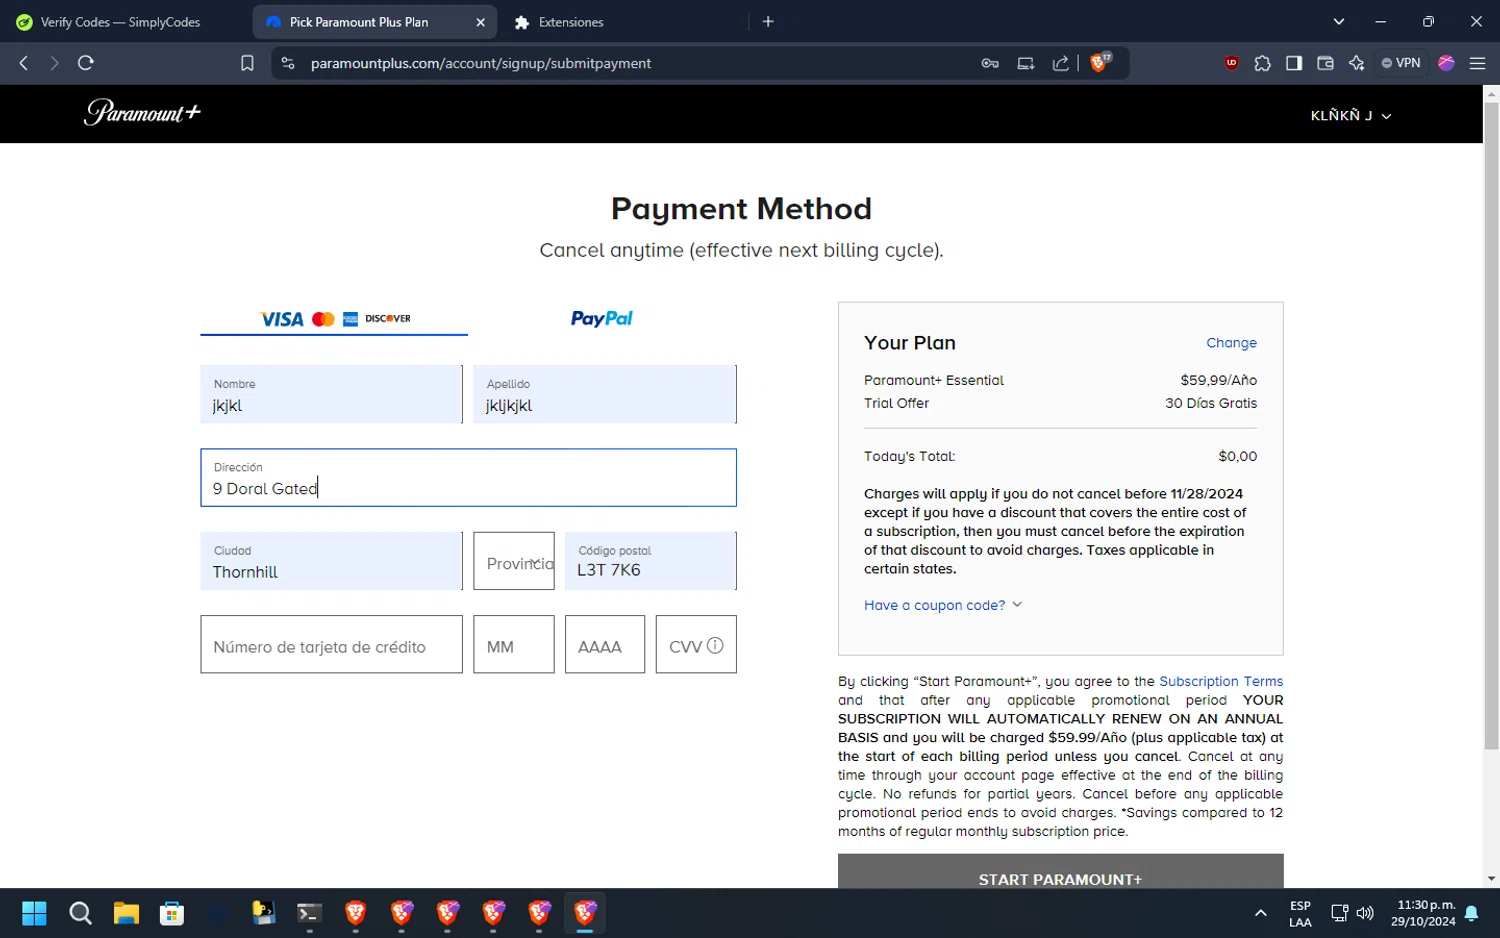Screen dimensions: 1500x938
Task: Click the Nombre input field
Action: pyautogui.click(x=331, y=394)
